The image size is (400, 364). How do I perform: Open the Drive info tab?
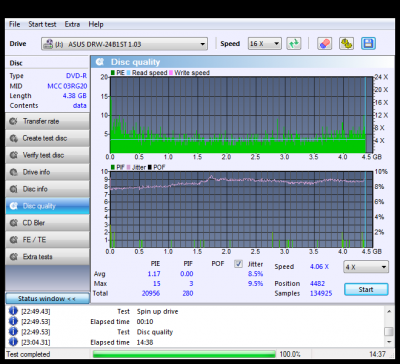[x=47, y=172]
